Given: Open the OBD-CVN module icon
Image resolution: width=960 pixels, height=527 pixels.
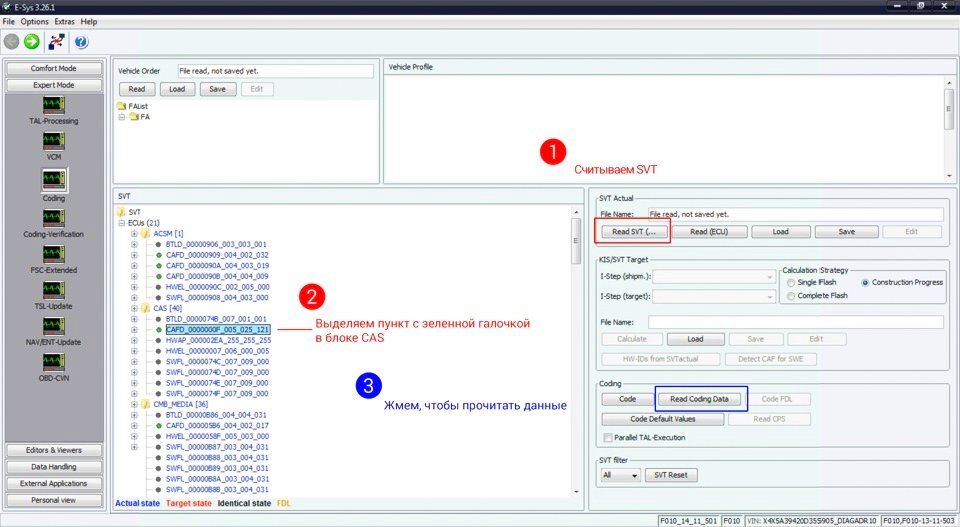Looking at the screenshot, I should 54,362.
